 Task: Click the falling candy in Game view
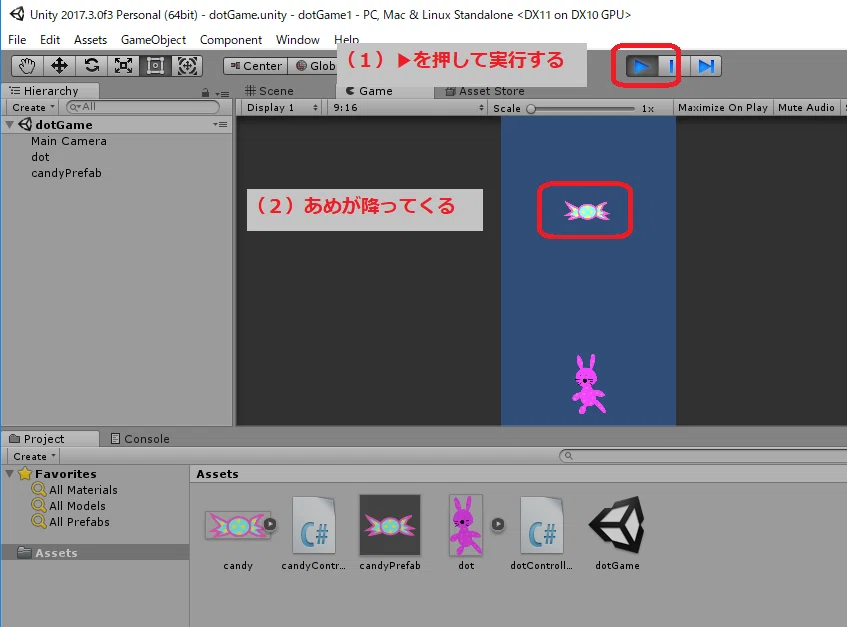point(587,211)
